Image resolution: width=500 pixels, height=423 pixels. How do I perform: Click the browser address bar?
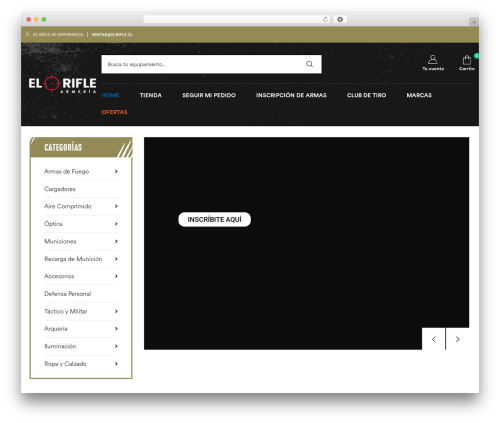236,19
